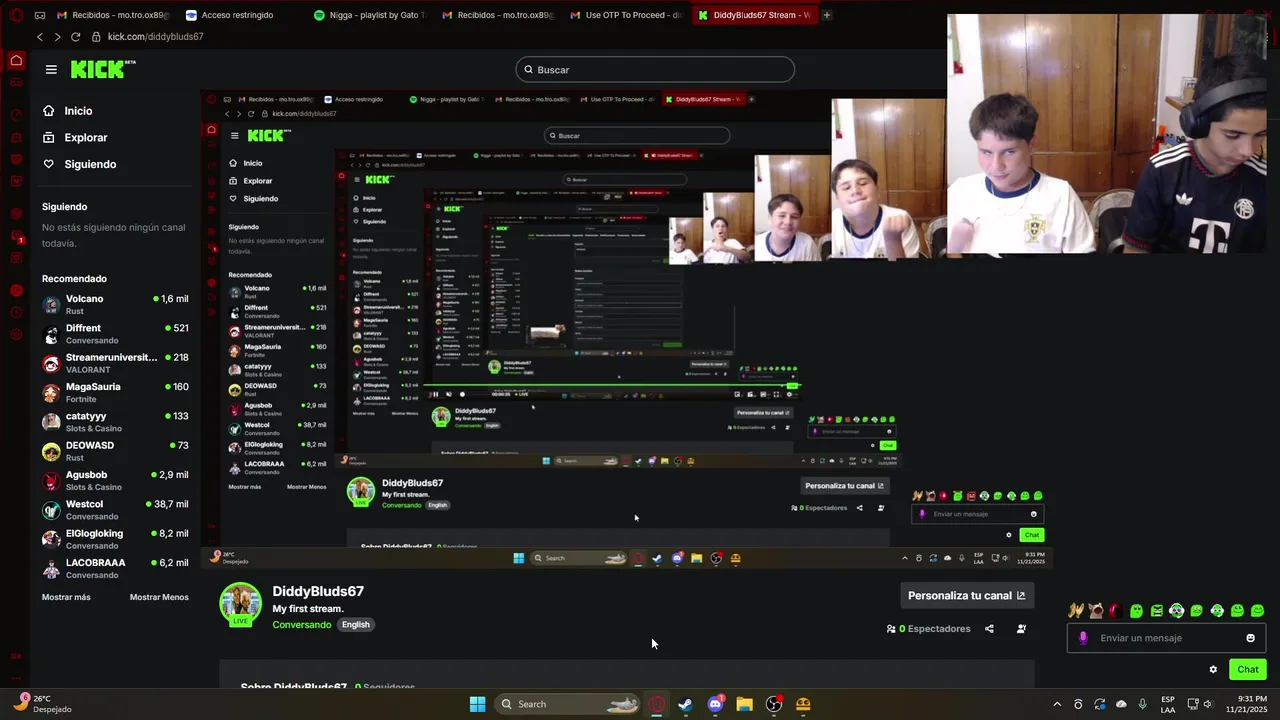The height and width of the screenshot is (720, 1280).
Task: Click the 0 Espectadores viewer count
Action: click(928, 629)
